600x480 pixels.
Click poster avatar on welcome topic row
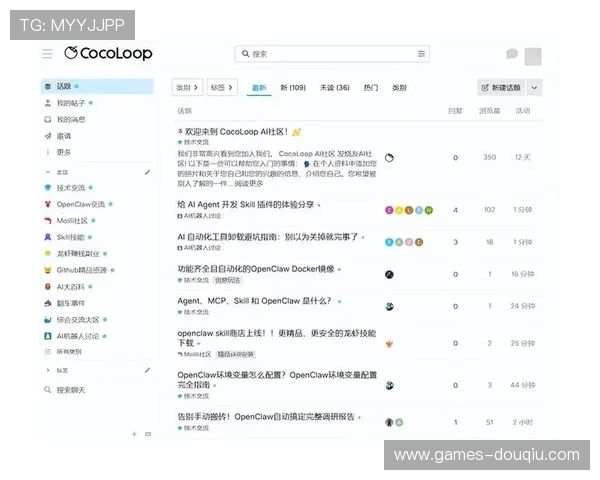(x=389, y=158)
